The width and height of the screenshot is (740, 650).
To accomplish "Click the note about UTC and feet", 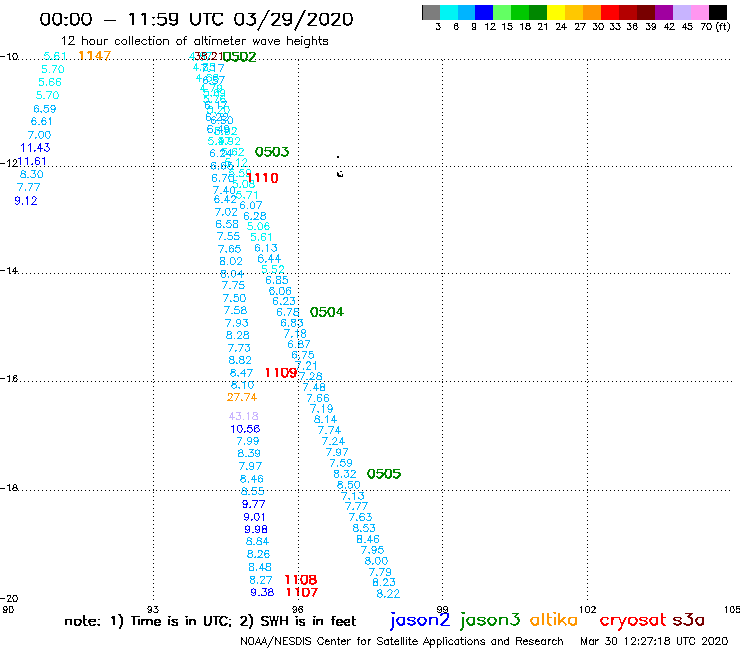I will point(210,621).
